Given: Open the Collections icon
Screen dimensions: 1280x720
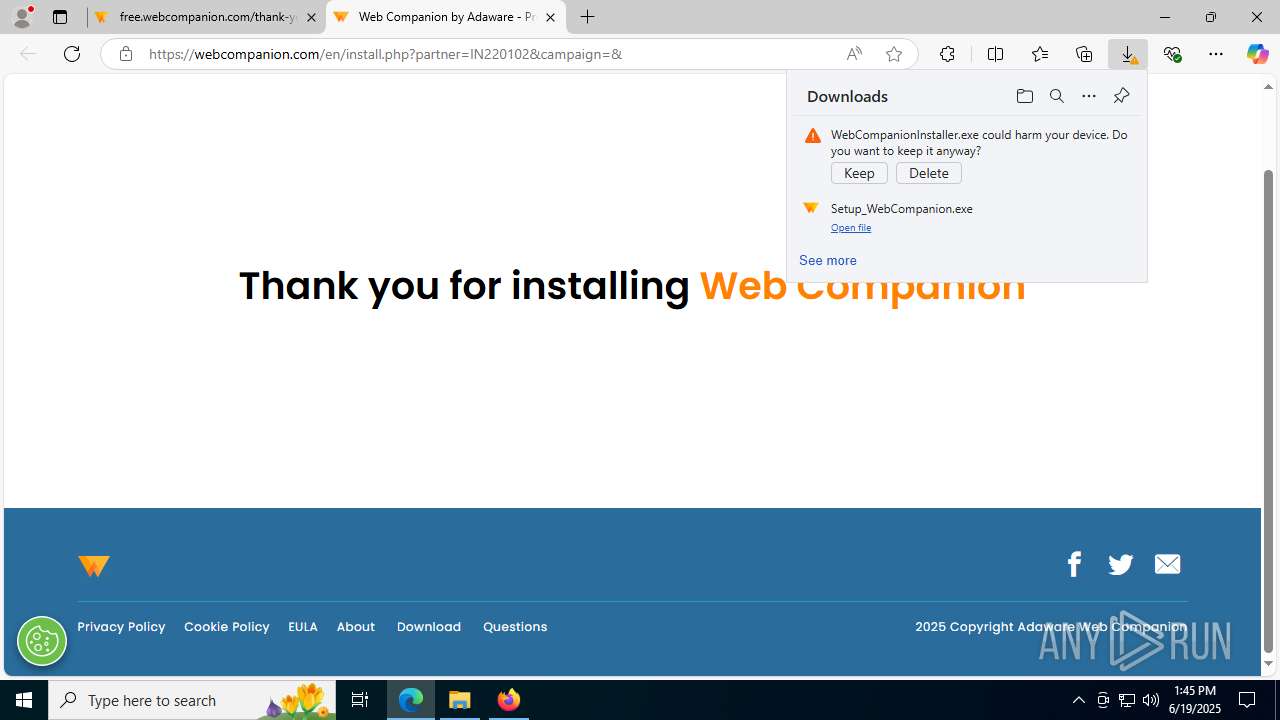Looking at the screenshot, I should [x=1084, y=54].
